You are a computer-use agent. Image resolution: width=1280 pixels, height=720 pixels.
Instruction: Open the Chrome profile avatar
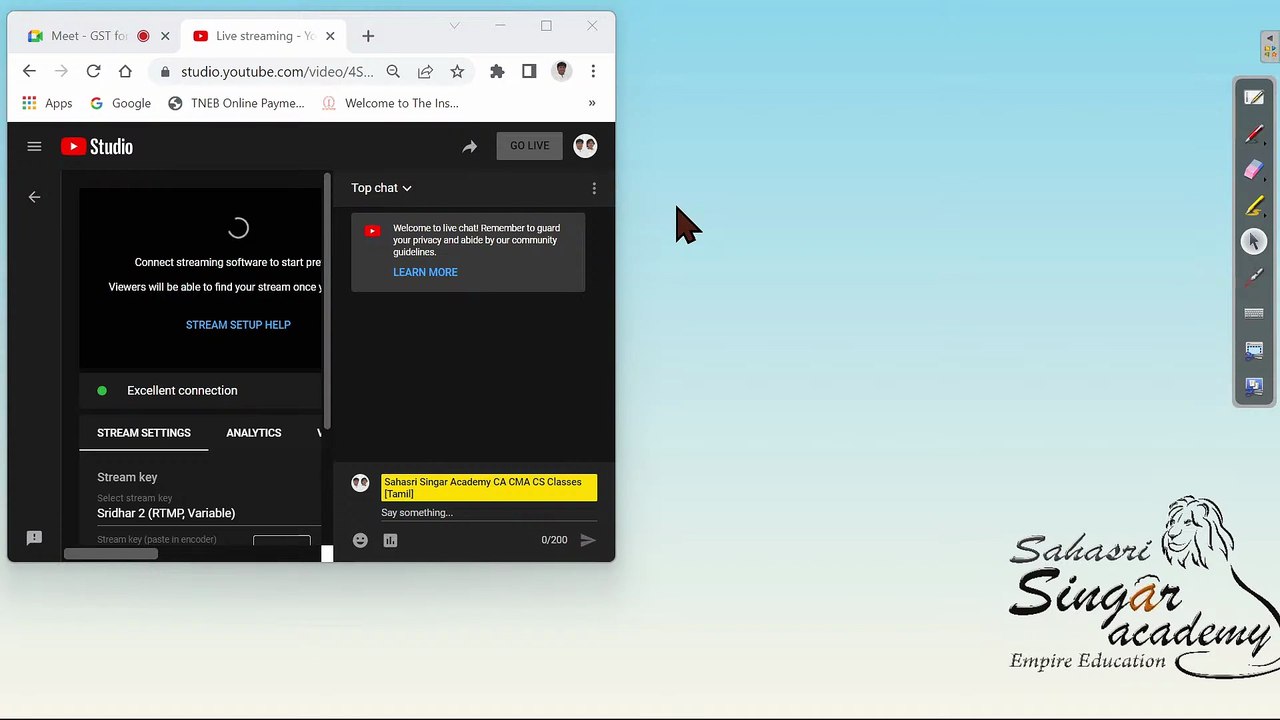(561, 71)
